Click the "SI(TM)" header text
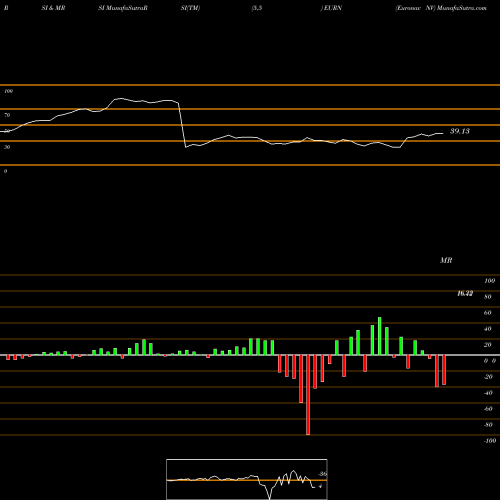 (x=190, y=8)
